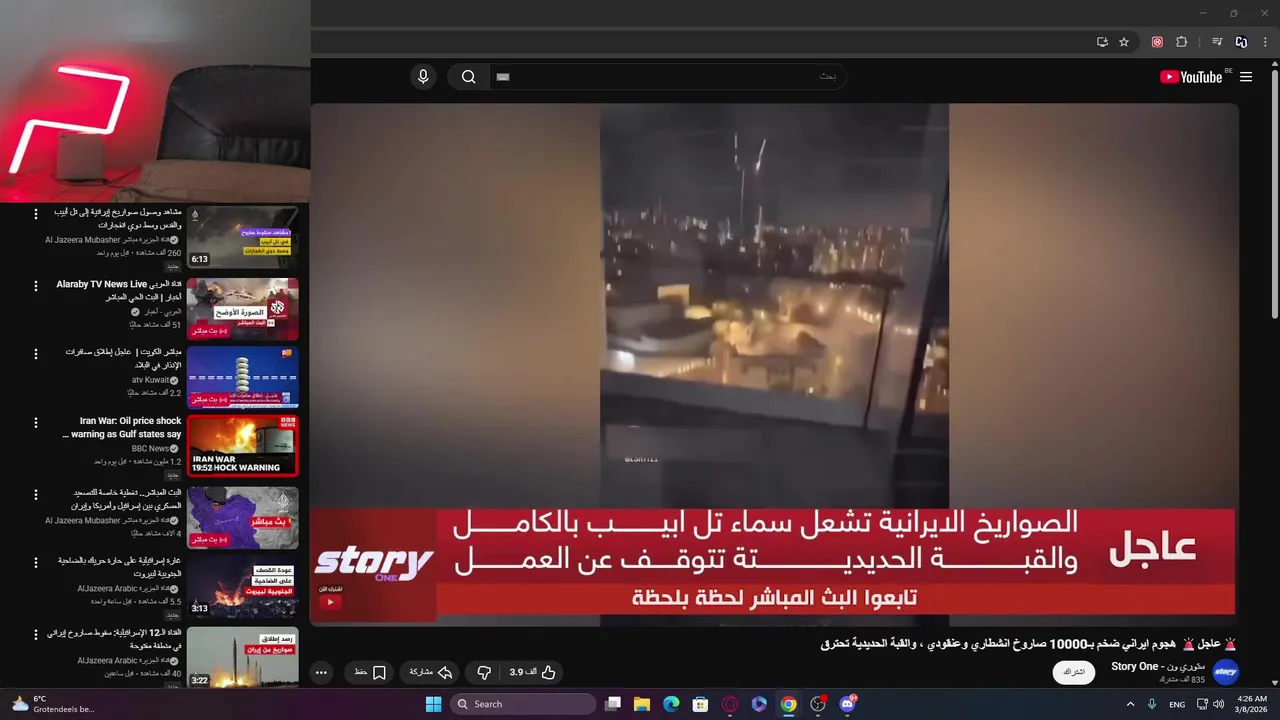The height and width of the screenshot is (720, 1280).
Task: Open the Story One channel avatar
Action: pos(1226,672)
